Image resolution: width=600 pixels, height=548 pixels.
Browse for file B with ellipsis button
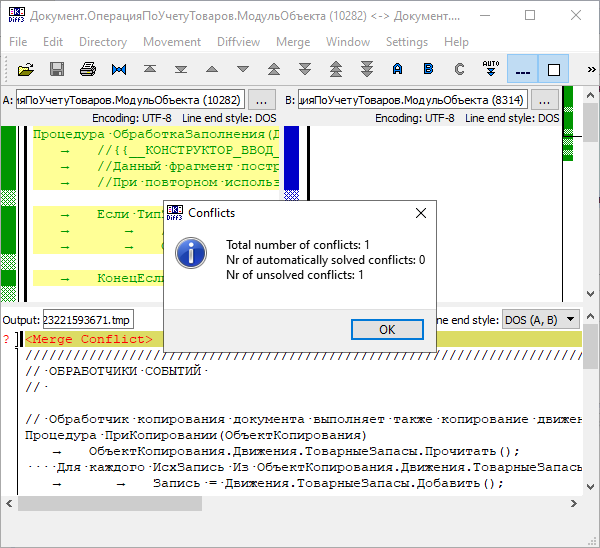[544, 100]
